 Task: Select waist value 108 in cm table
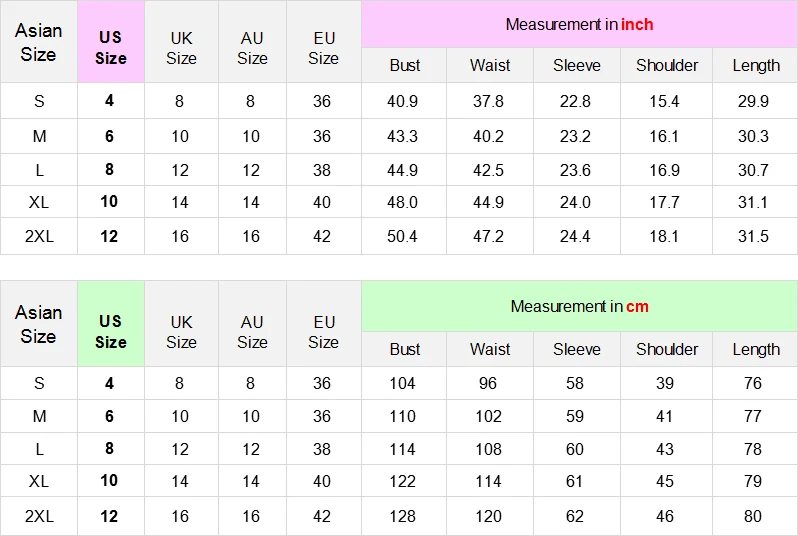pos(489,449)
